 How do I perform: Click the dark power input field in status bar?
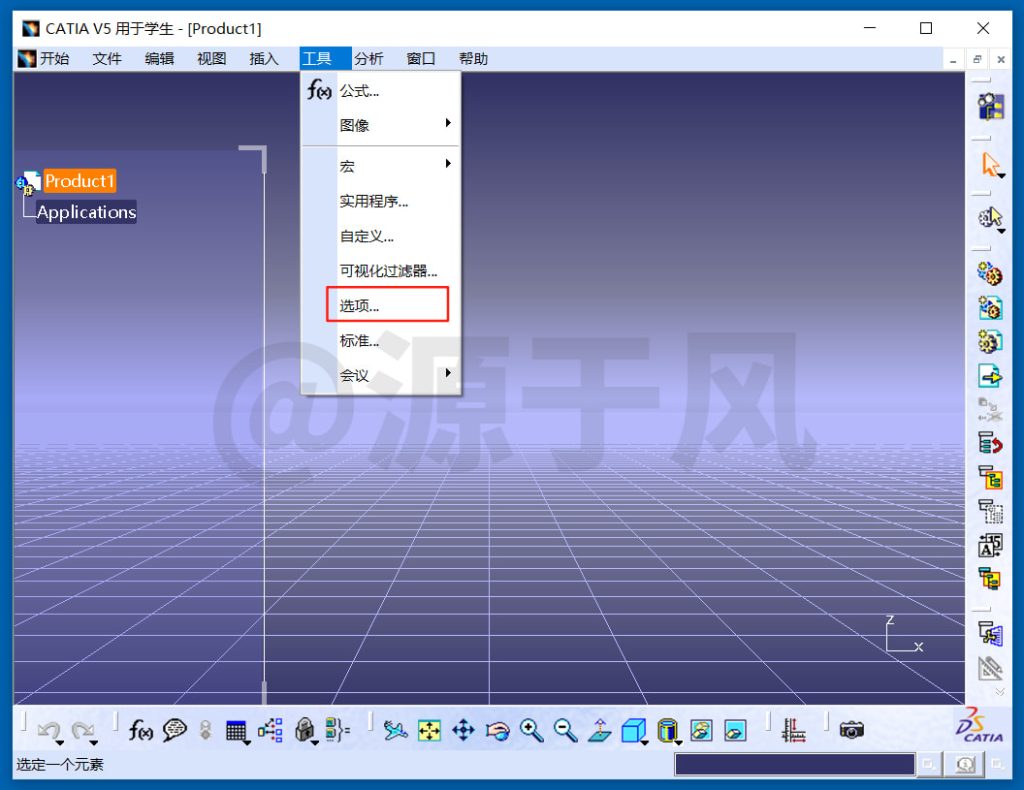click(x=794, y=764)
